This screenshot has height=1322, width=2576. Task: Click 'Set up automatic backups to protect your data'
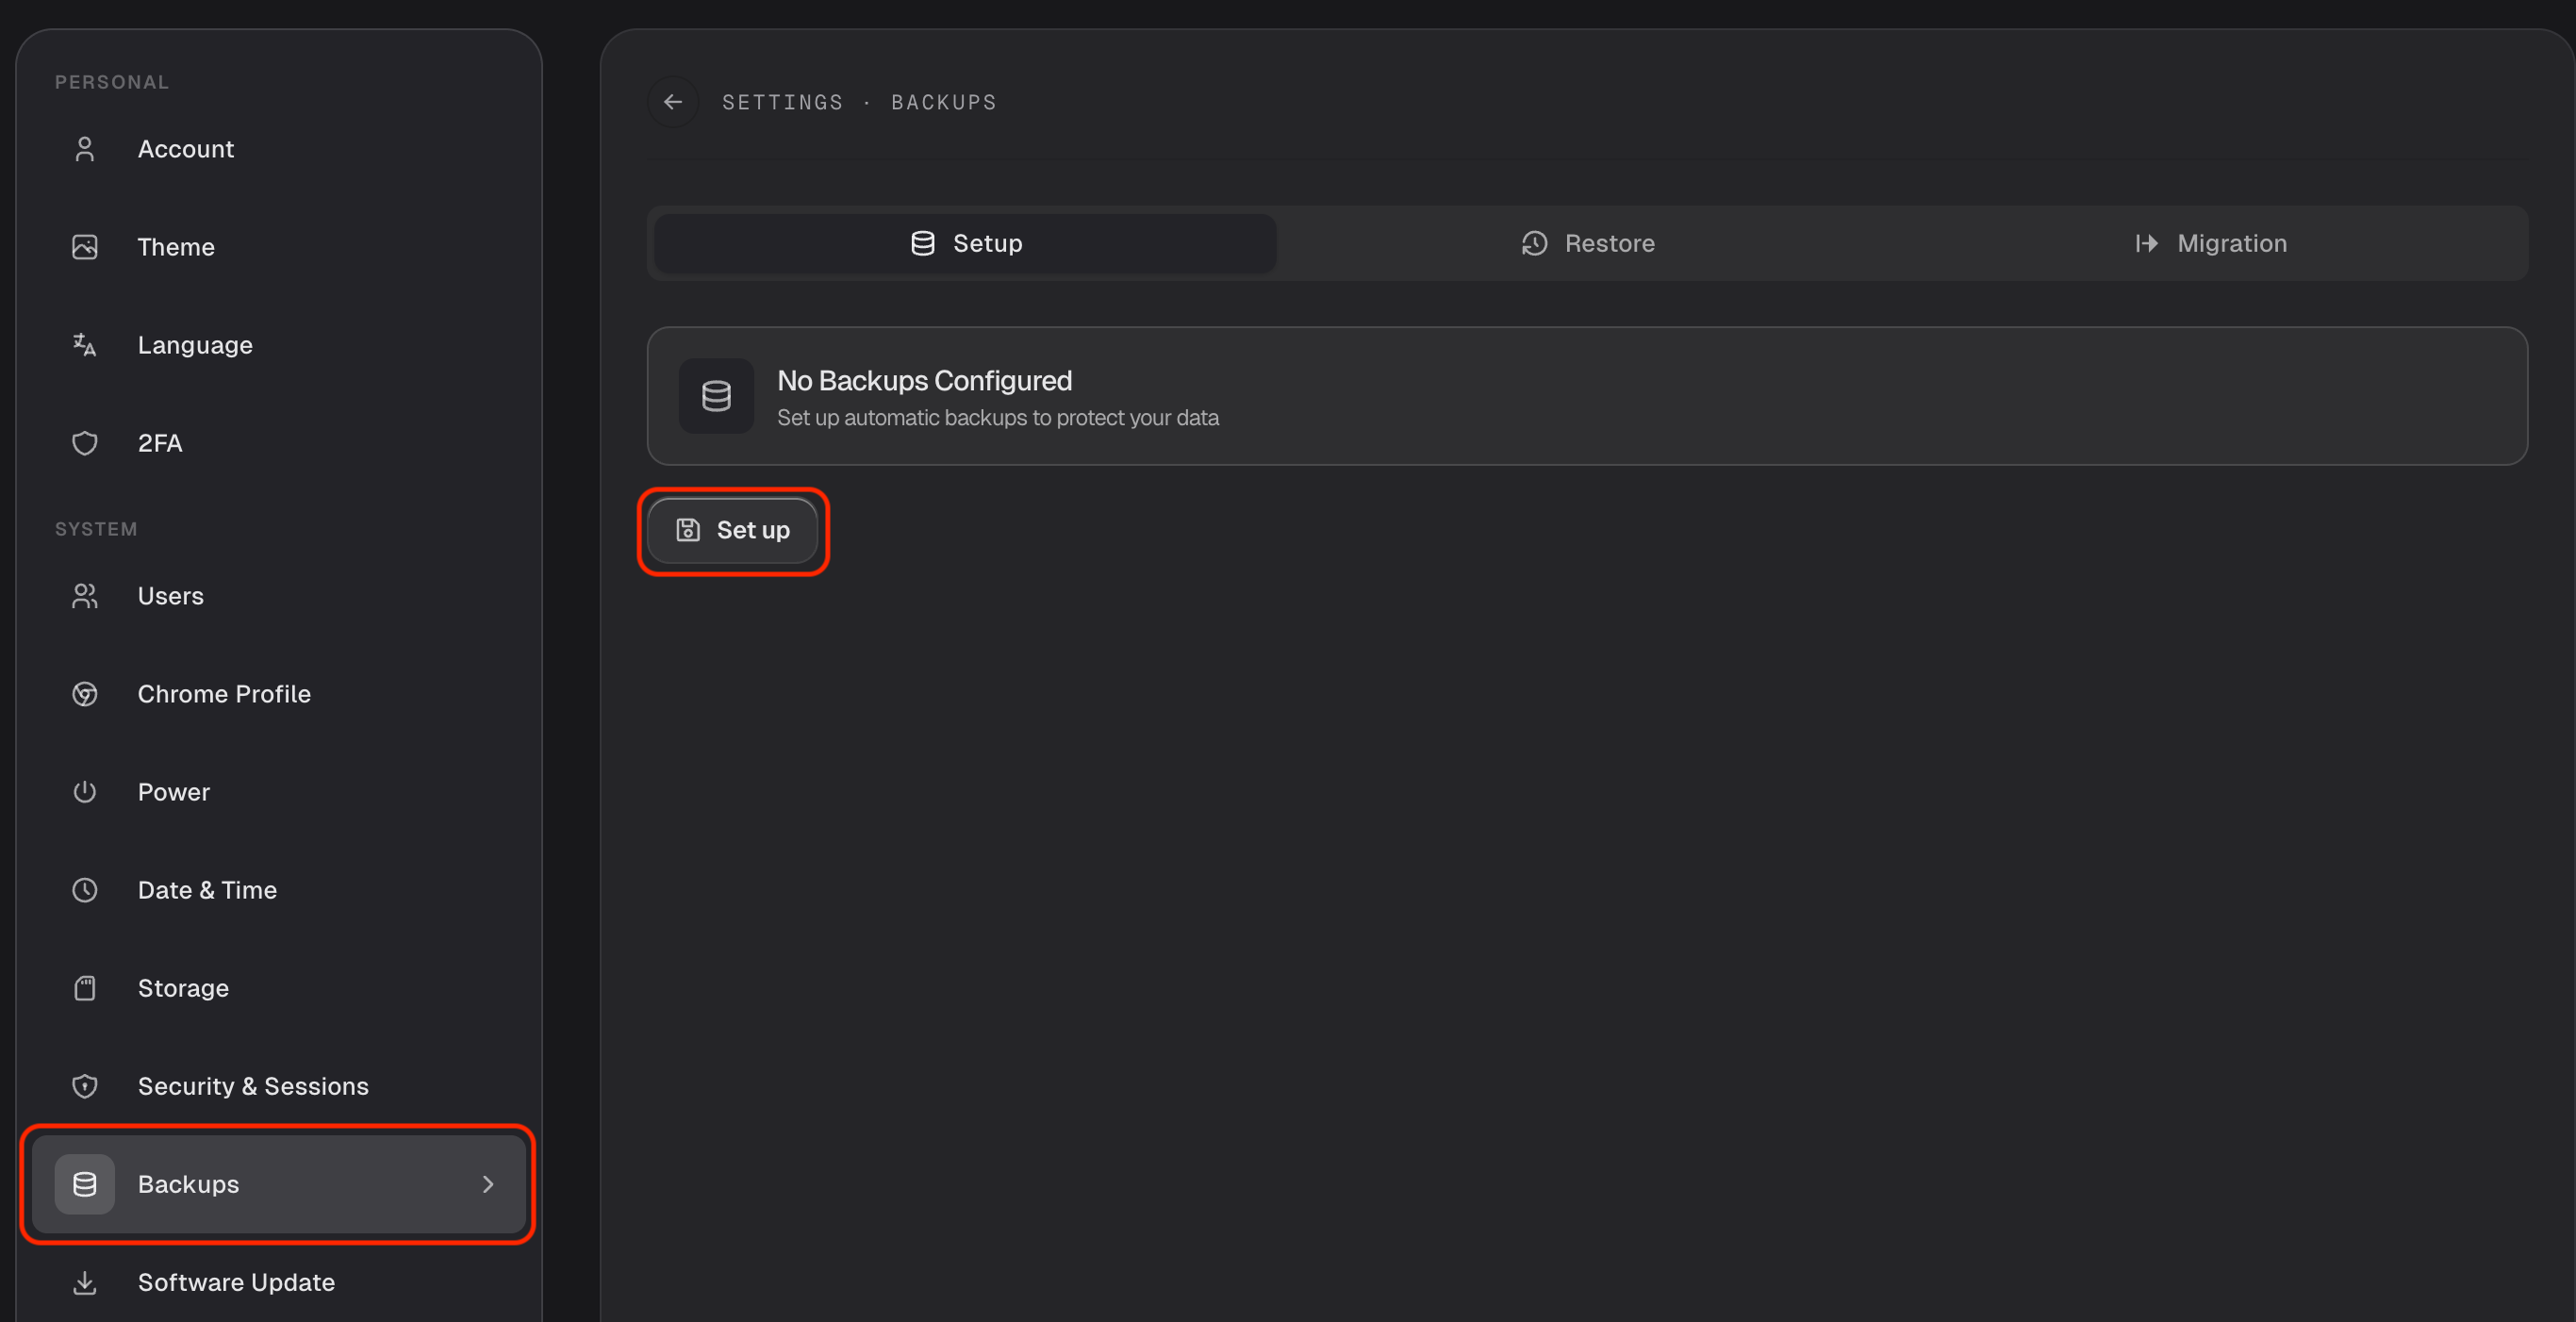click(998, 418)
